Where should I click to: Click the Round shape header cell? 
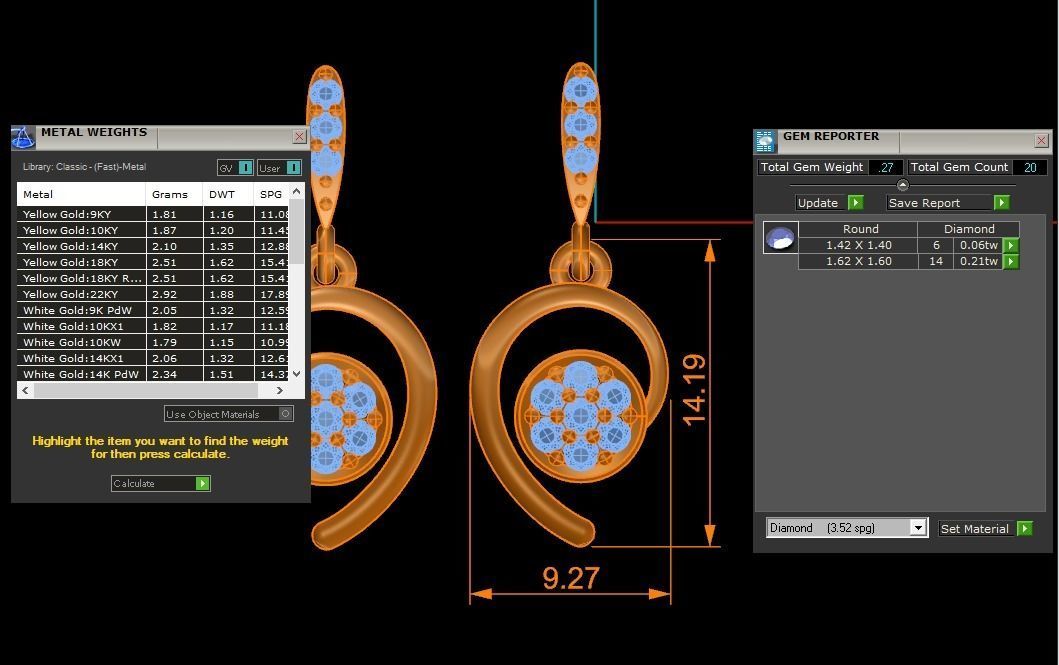click(860, 230)
